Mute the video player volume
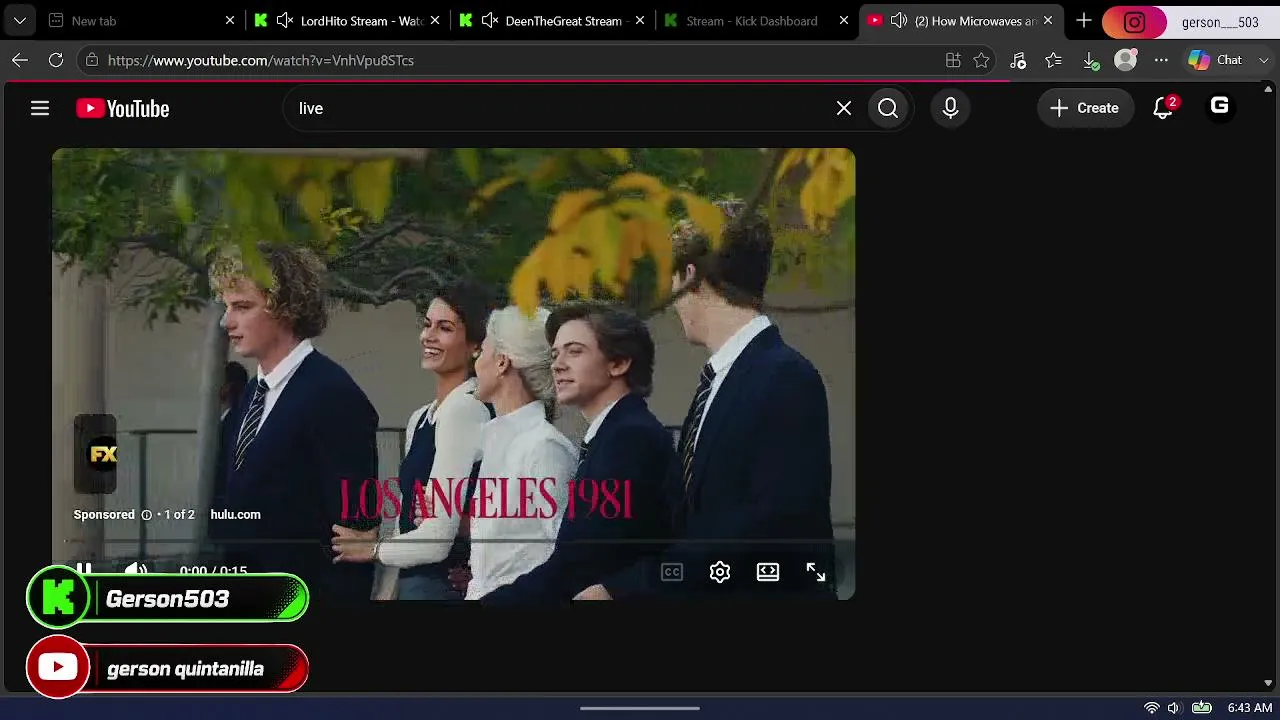1280x720 pixels. click(136, 570)
